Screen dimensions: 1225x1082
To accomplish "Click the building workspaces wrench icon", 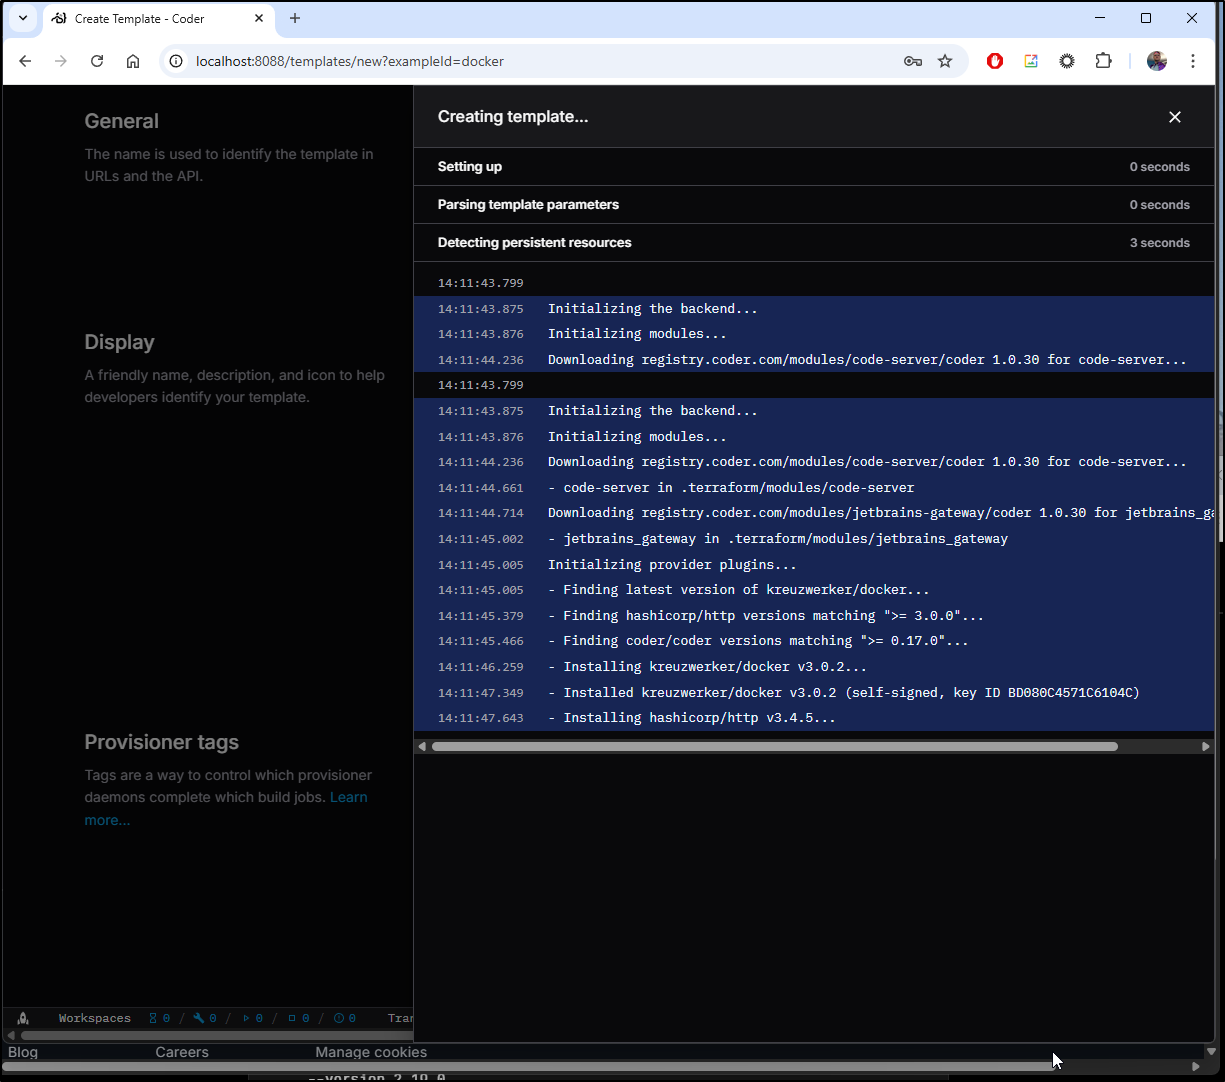I will [199, 1018].
